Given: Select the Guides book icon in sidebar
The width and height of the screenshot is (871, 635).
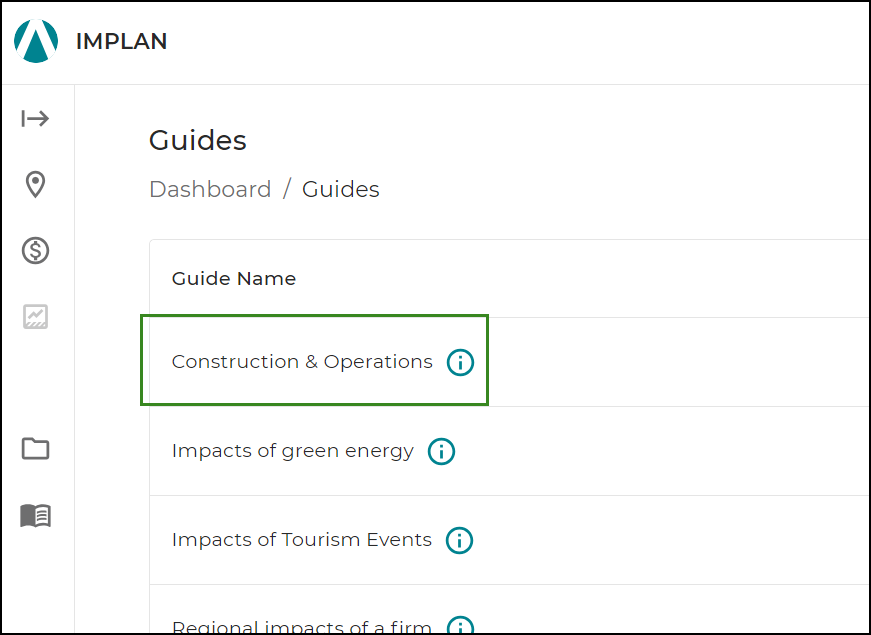Looking at the screenshot, I should pyautogui.click(x=35, y=515).
